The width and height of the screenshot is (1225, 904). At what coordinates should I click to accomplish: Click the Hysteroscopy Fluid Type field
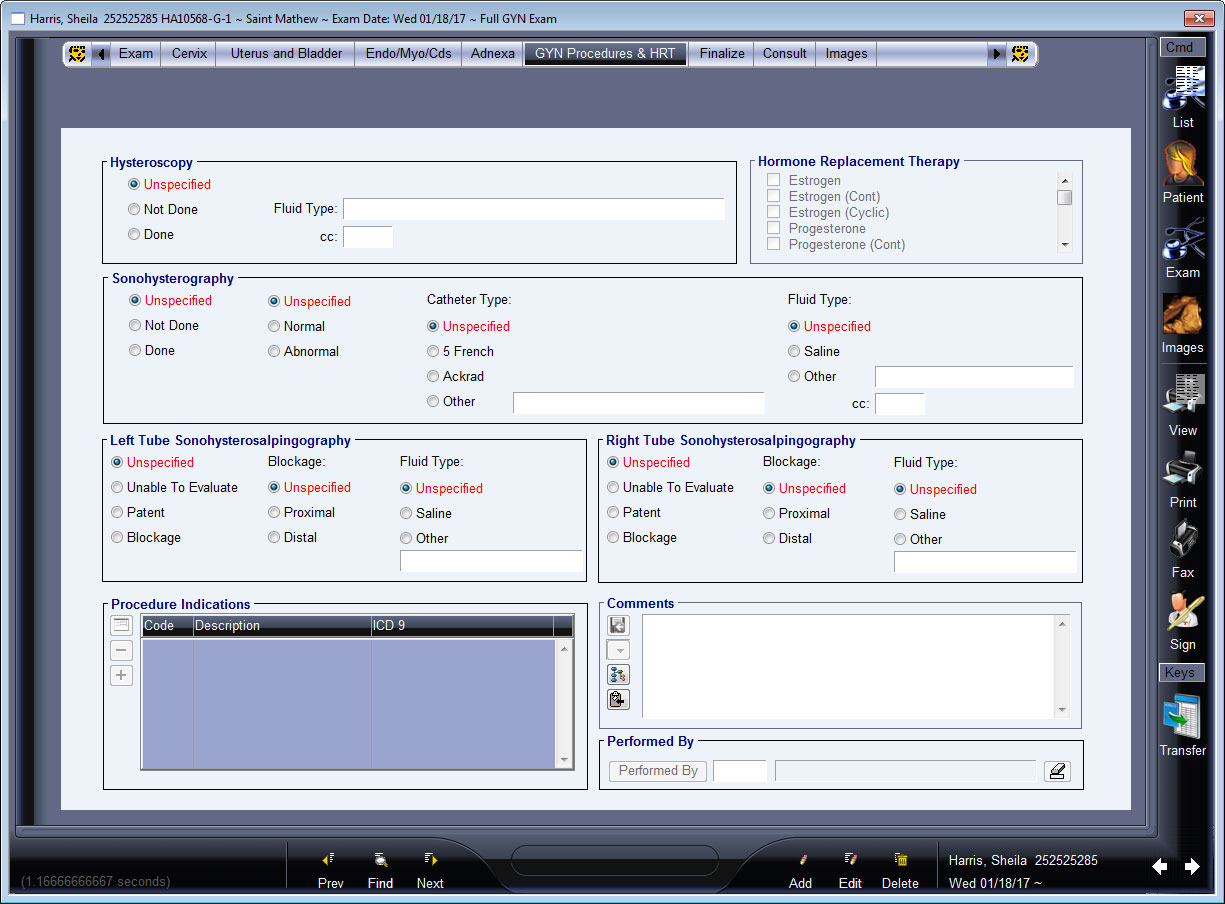(534, 209)
